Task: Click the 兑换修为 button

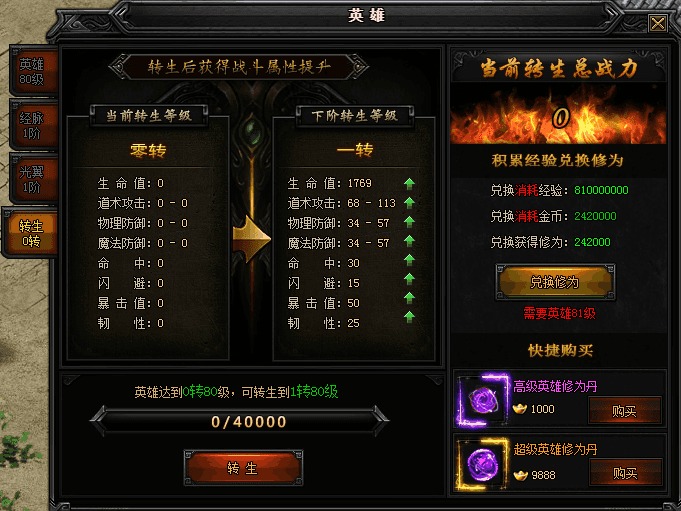Action: pyautogui.click(x=555, y=282)
